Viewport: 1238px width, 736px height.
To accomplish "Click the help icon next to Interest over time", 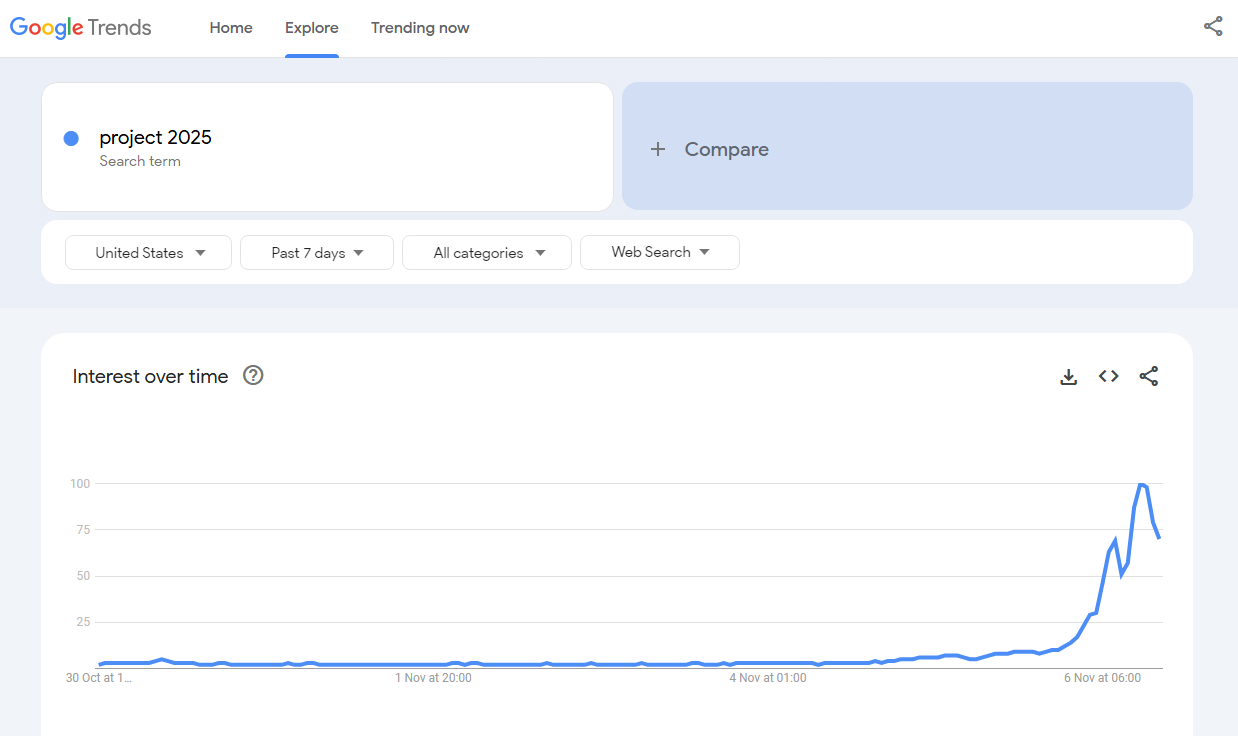I will [253, 376].
